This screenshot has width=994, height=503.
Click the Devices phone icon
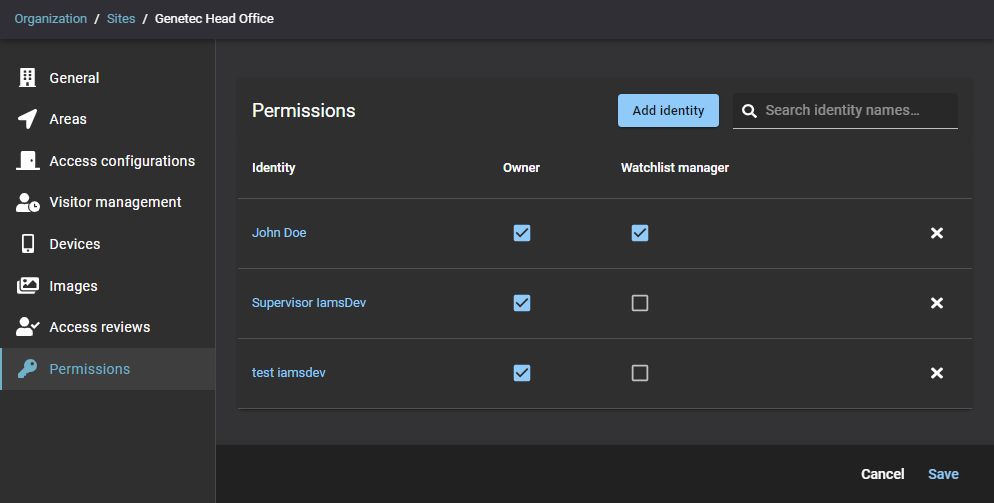[28, 244]
